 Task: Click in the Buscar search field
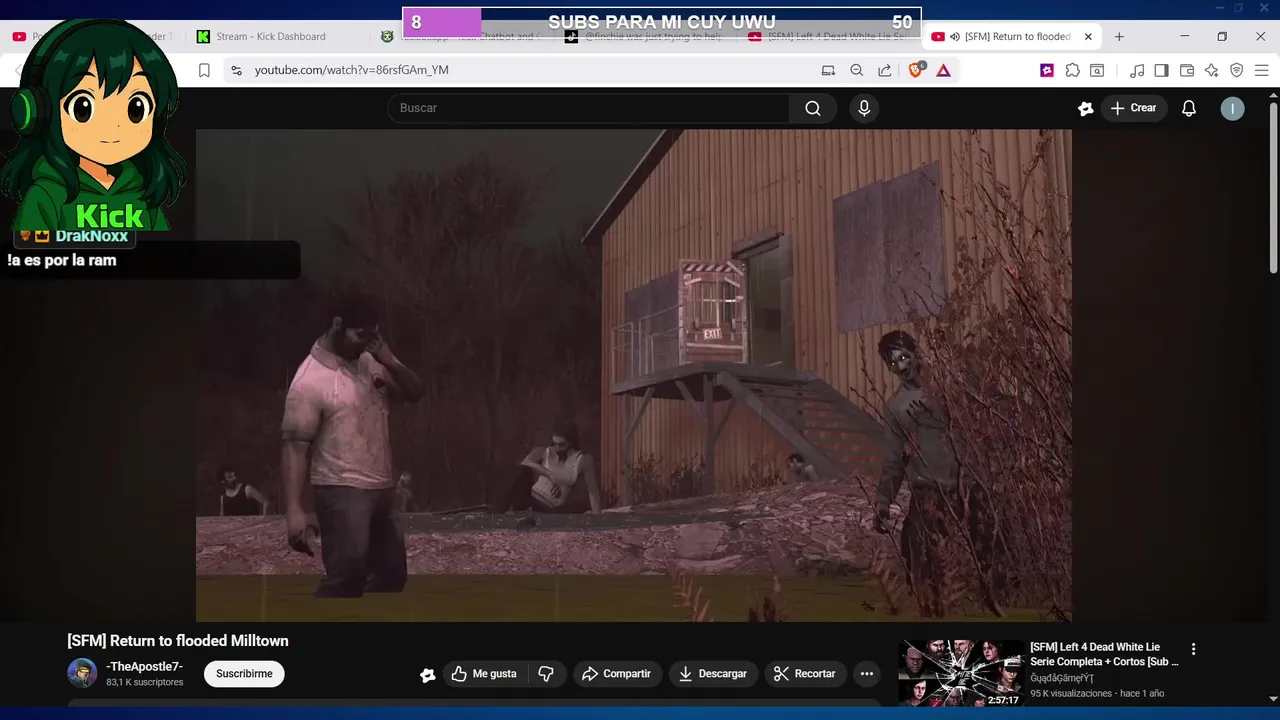pyautogui.click(x=588, y=108)
